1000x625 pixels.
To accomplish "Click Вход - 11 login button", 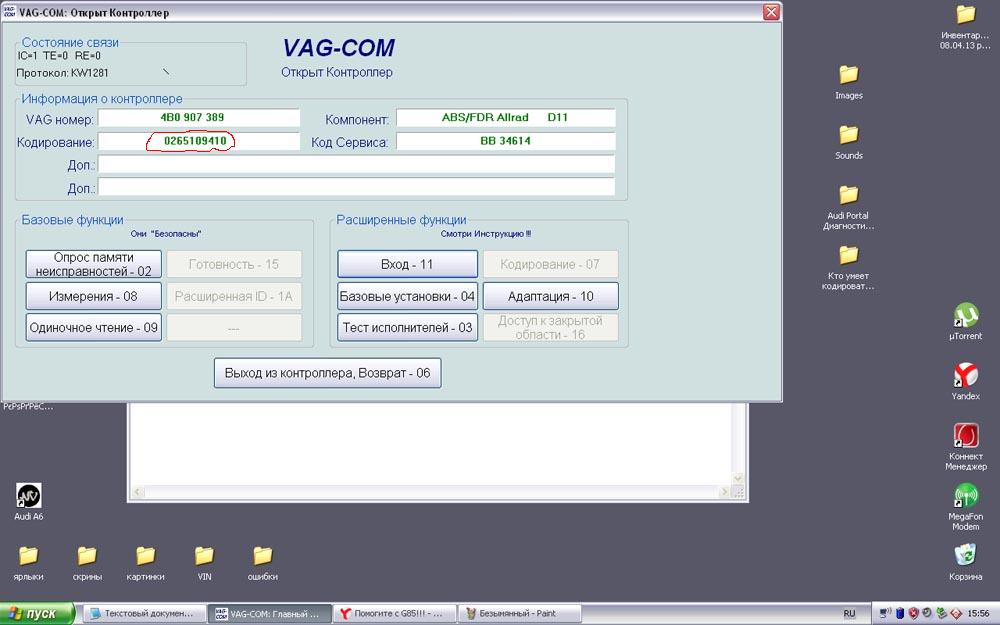I will 407,264.
